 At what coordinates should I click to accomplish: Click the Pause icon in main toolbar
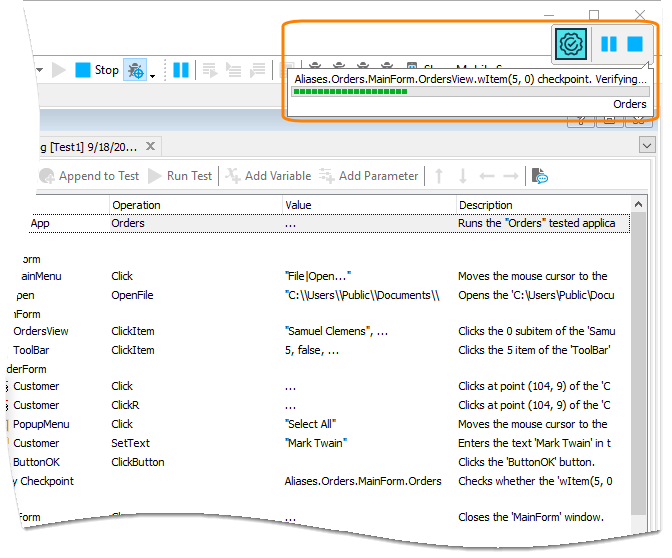pyautogui.click(x=181, y=70)
